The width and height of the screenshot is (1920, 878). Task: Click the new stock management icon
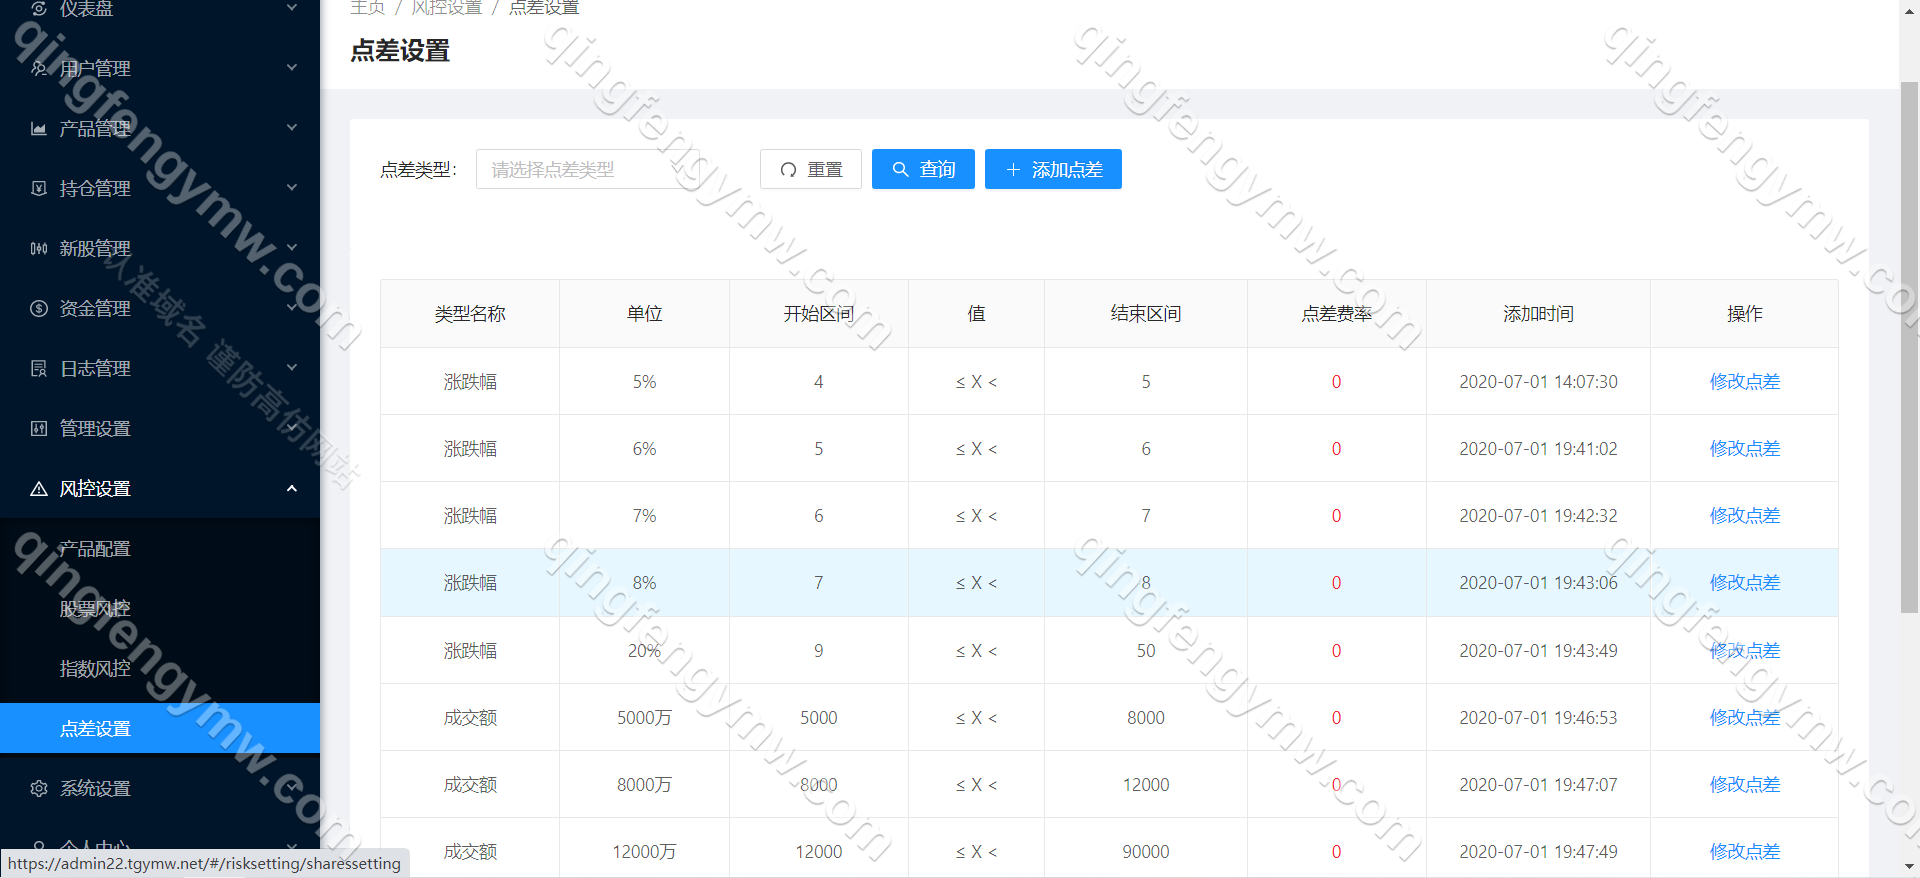tap(39, 248)
